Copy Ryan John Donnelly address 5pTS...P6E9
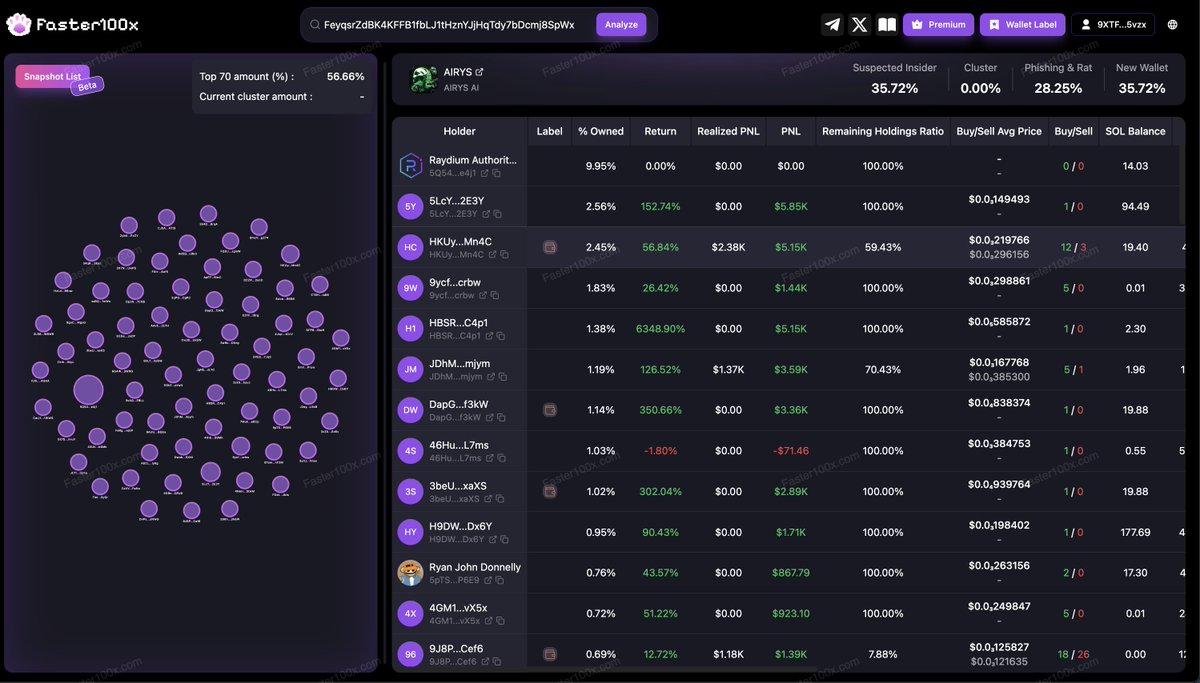 (498, 580)
